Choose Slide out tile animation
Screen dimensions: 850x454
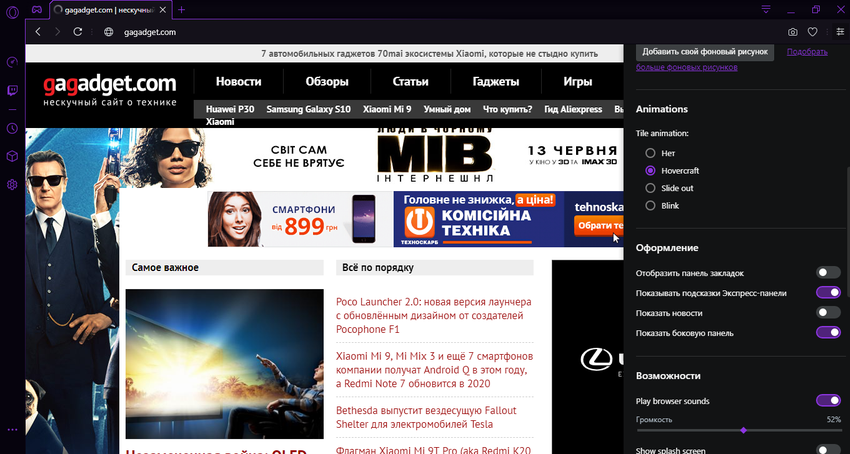[x=651, y=188]
